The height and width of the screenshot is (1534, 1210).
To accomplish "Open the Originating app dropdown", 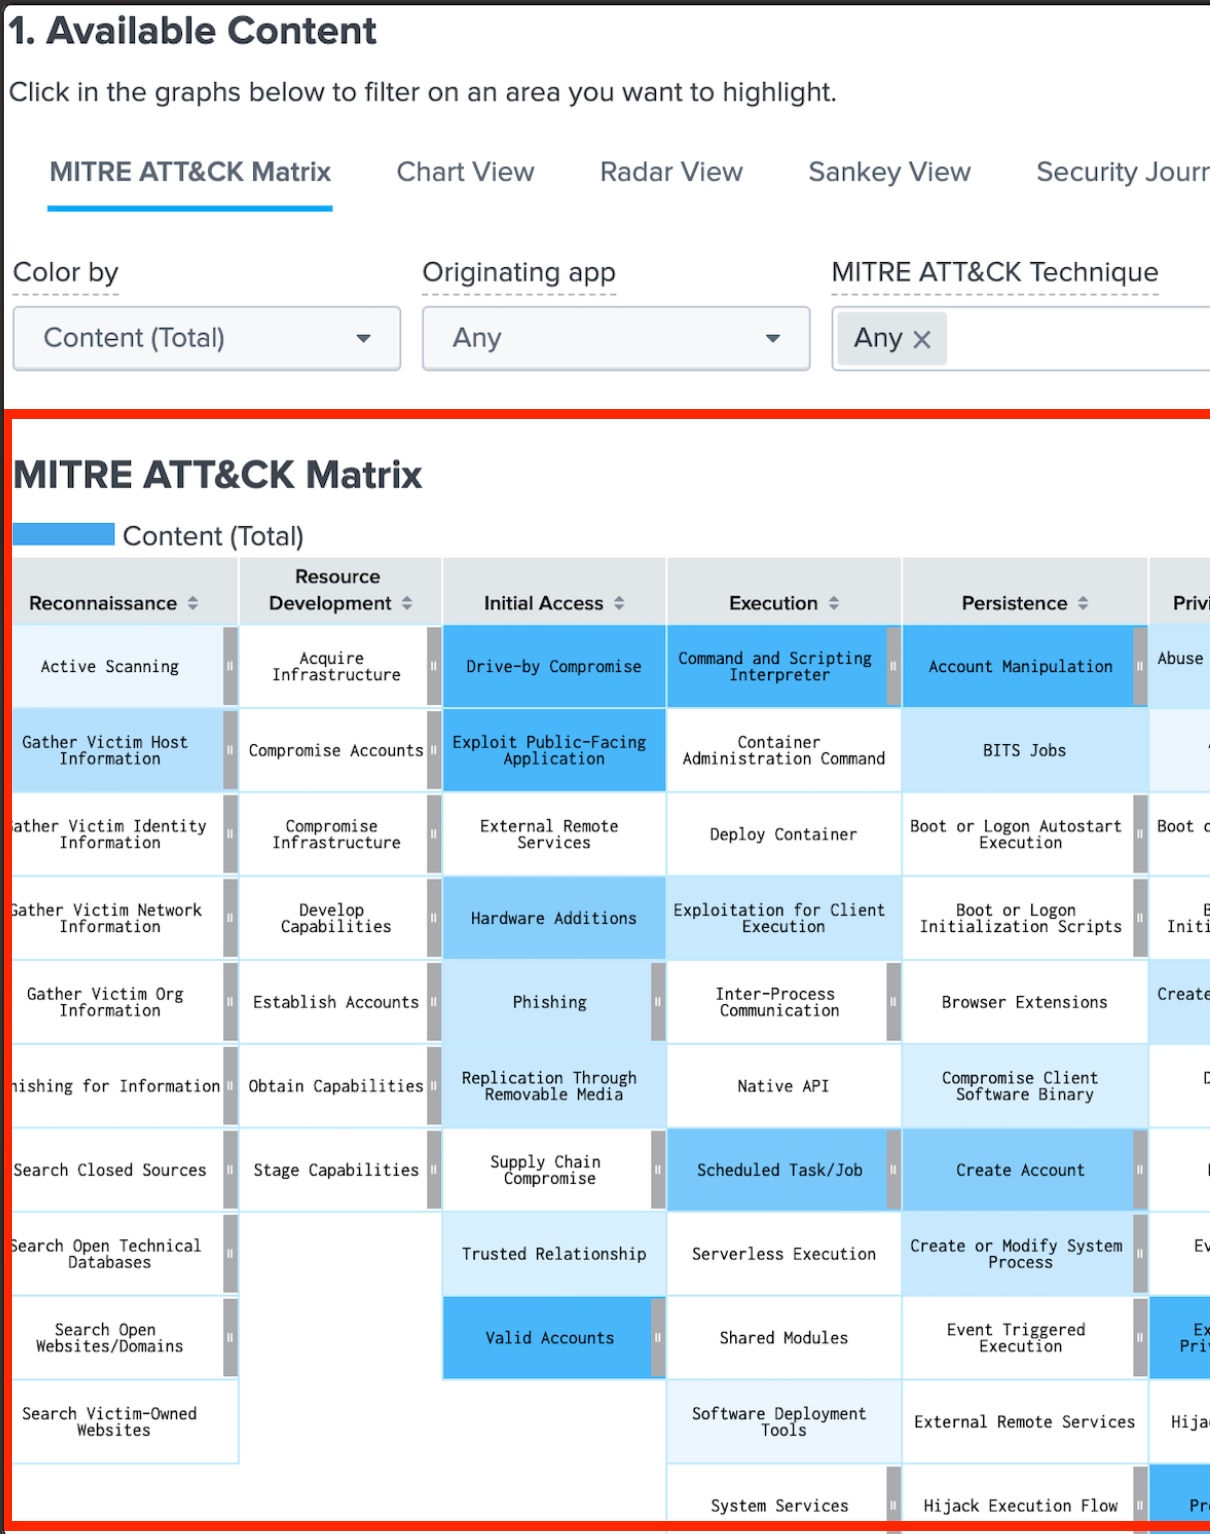I will point(616,338).
